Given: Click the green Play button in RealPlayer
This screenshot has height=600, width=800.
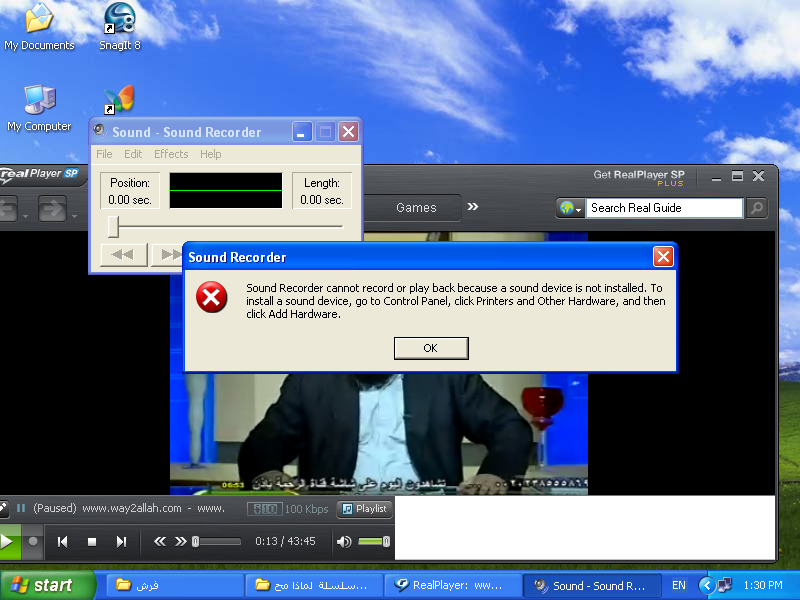Looking at the screenshot, I should click(9, 542).
